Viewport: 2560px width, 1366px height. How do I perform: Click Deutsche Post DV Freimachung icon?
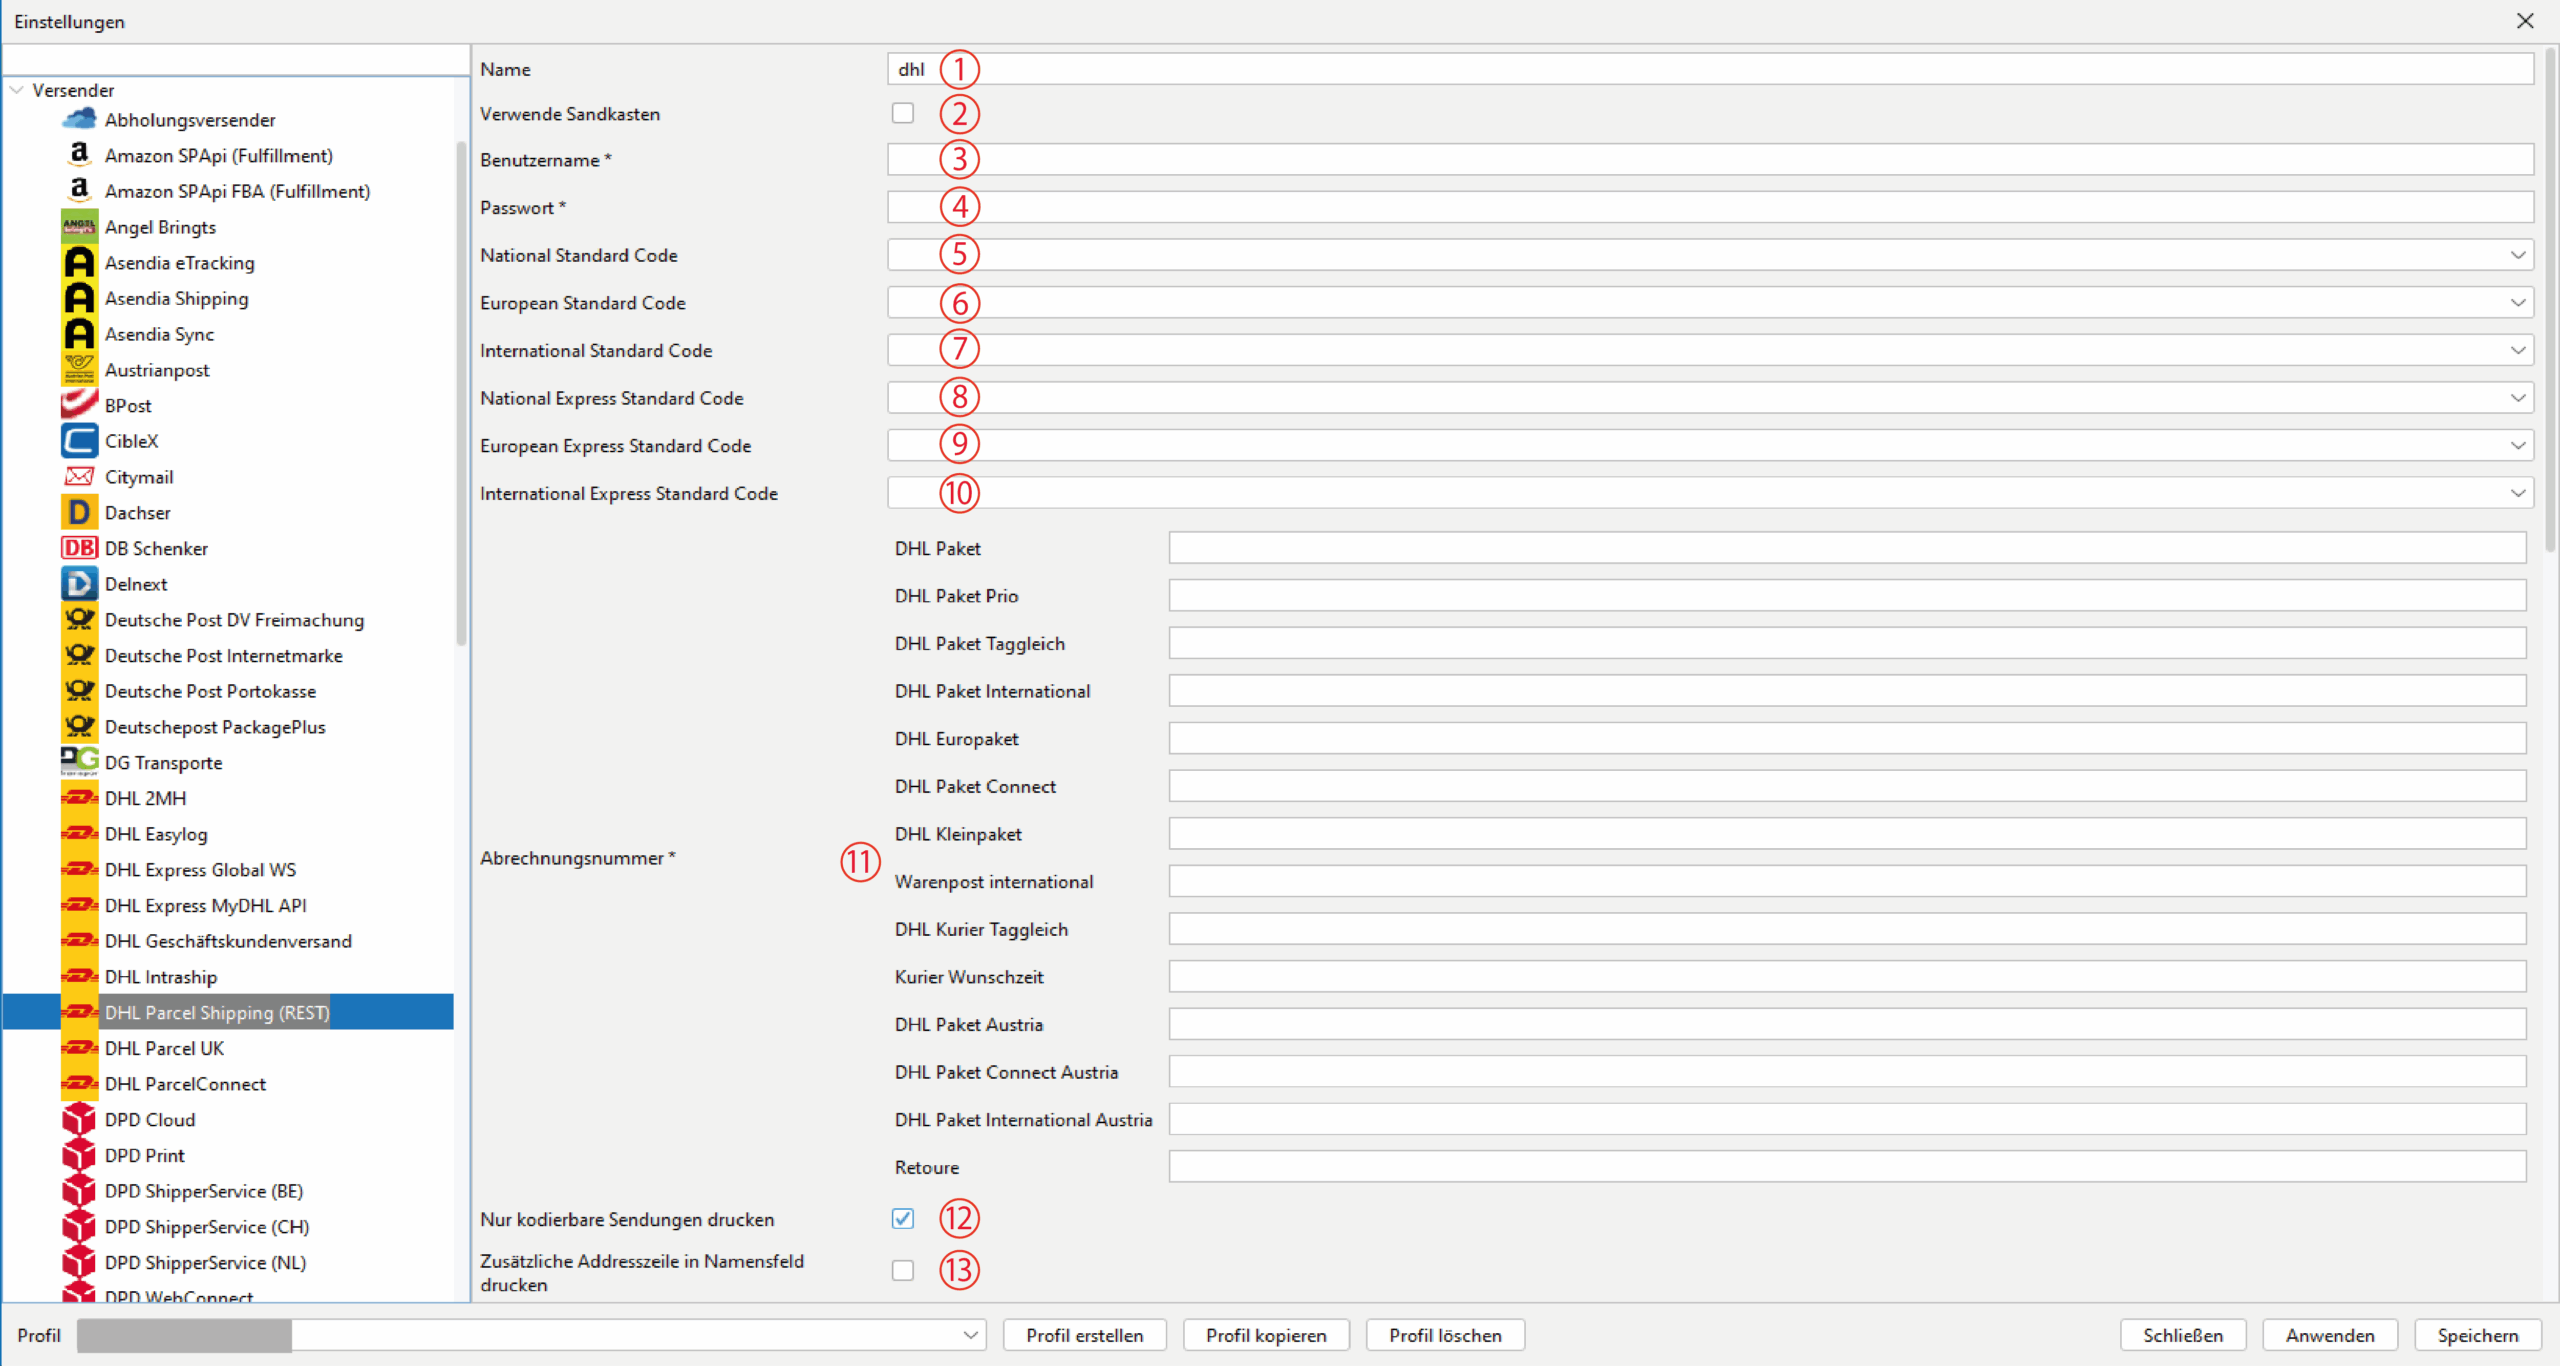[x=79, y=620]
